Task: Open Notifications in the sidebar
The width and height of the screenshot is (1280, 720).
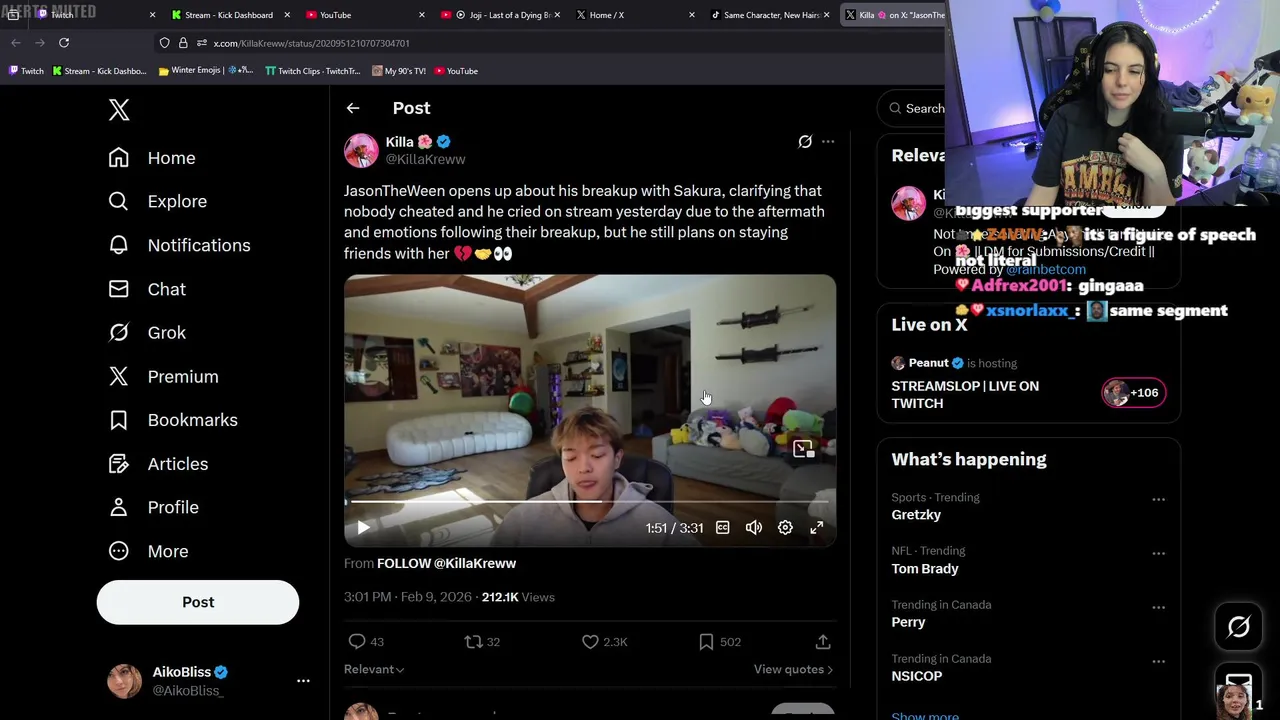Action: coord(179,245)
